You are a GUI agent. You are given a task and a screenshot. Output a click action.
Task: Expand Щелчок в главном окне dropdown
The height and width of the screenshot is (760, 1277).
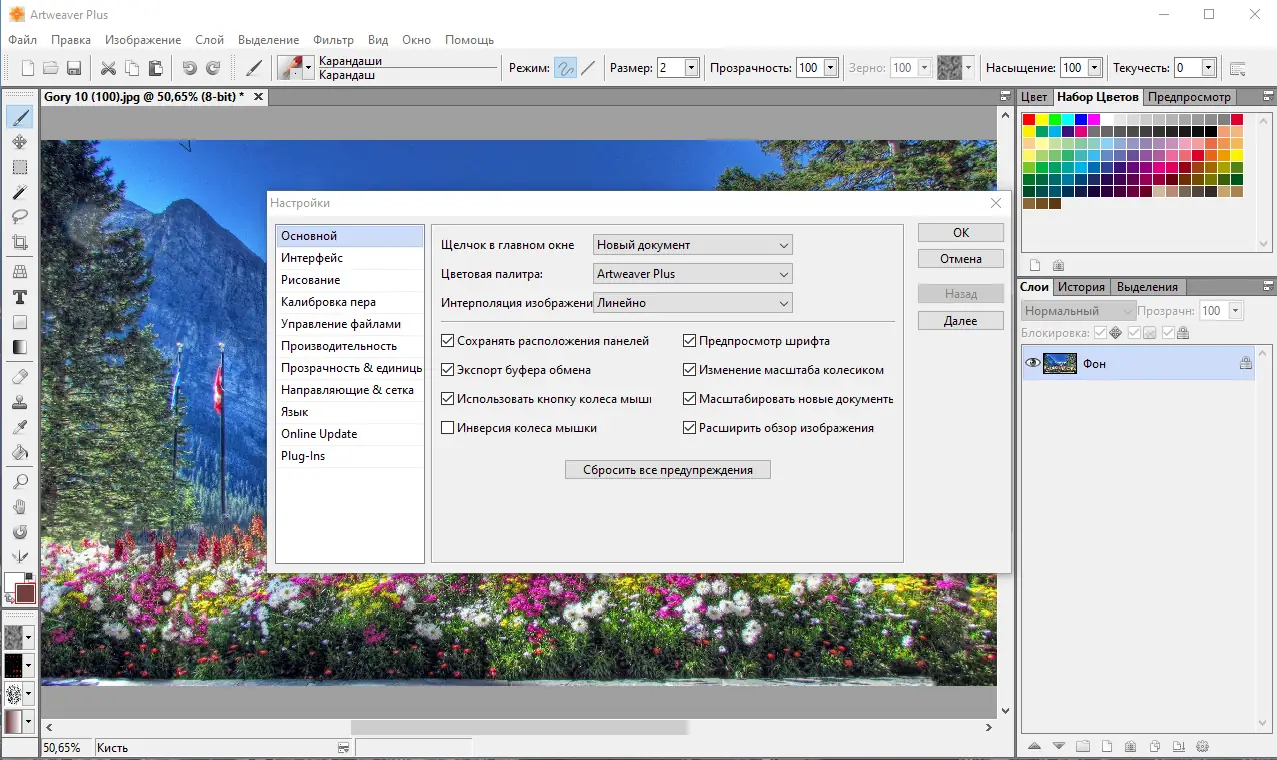tap(692, 245)
